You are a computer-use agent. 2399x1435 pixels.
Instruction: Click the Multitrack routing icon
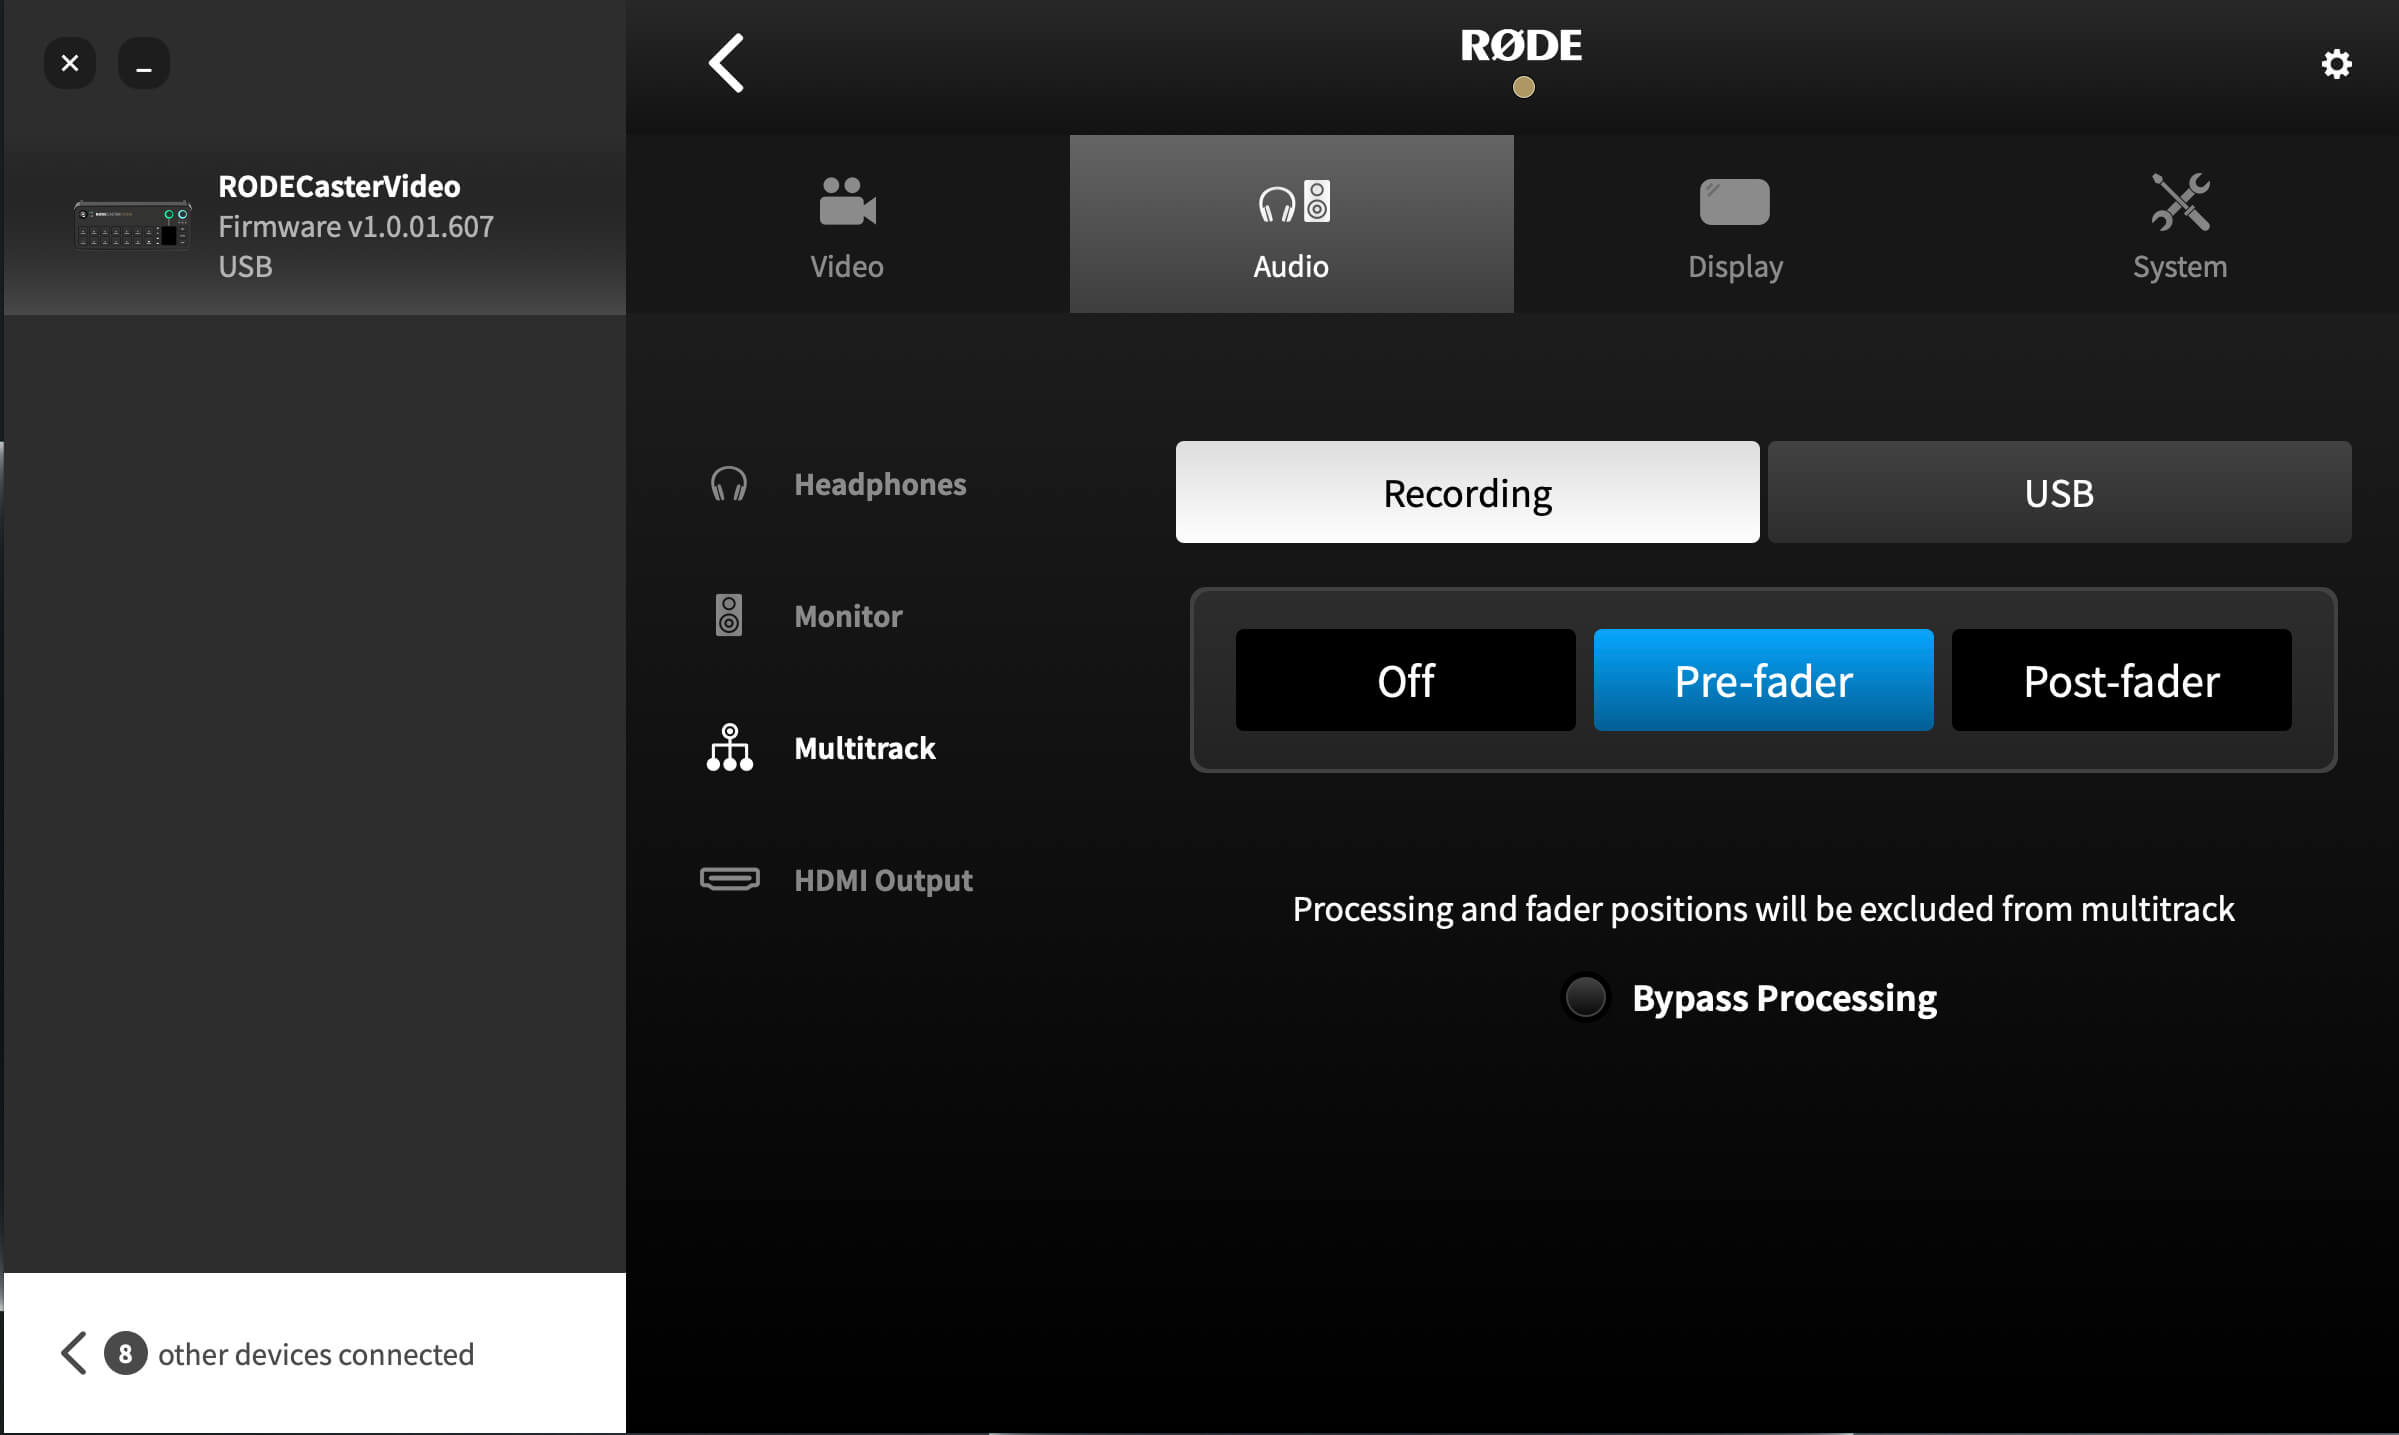pyautogui.click(x=730, y=747)
